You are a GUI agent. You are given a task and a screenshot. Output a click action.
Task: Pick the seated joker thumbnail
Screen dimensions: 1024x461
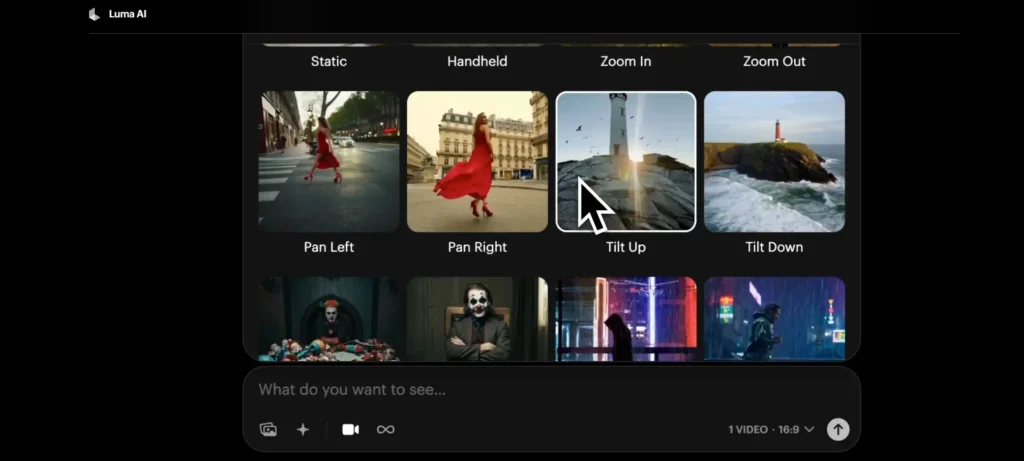pos(477,319)
